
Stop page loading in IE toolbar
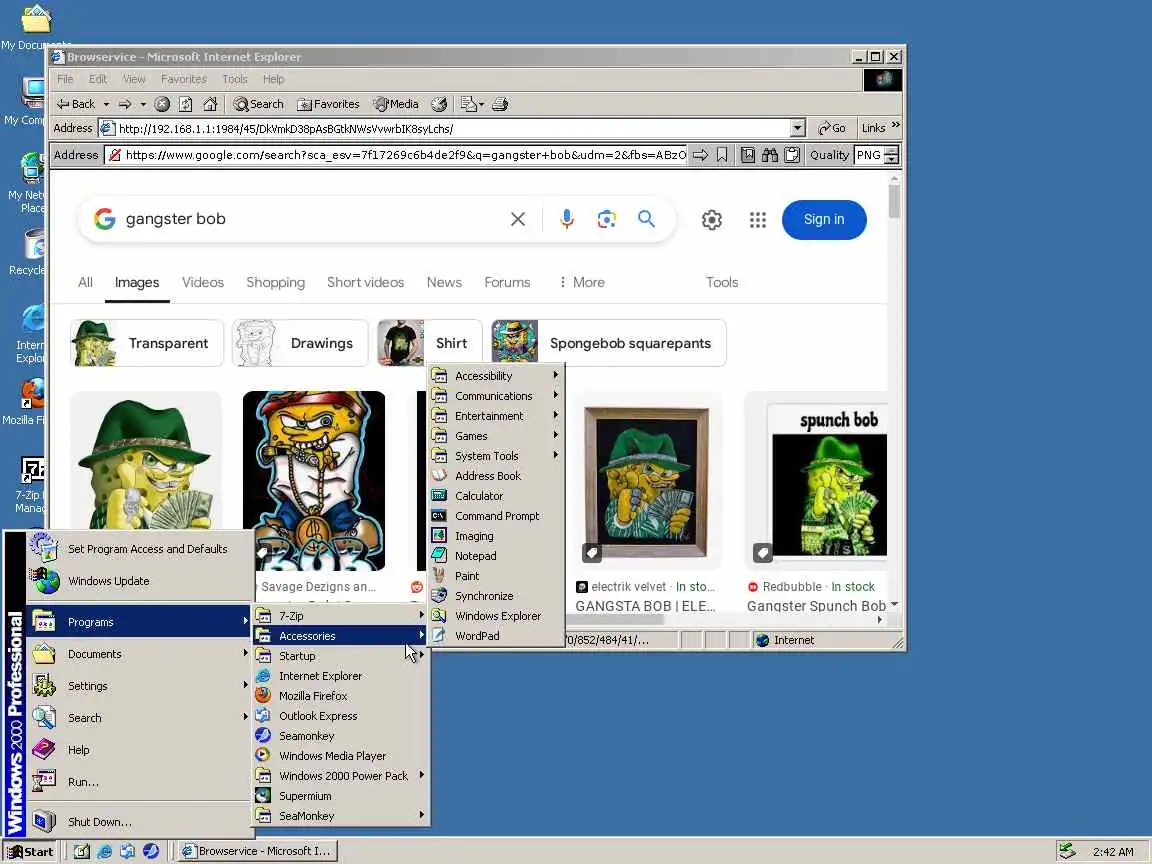tap(162, 104)
